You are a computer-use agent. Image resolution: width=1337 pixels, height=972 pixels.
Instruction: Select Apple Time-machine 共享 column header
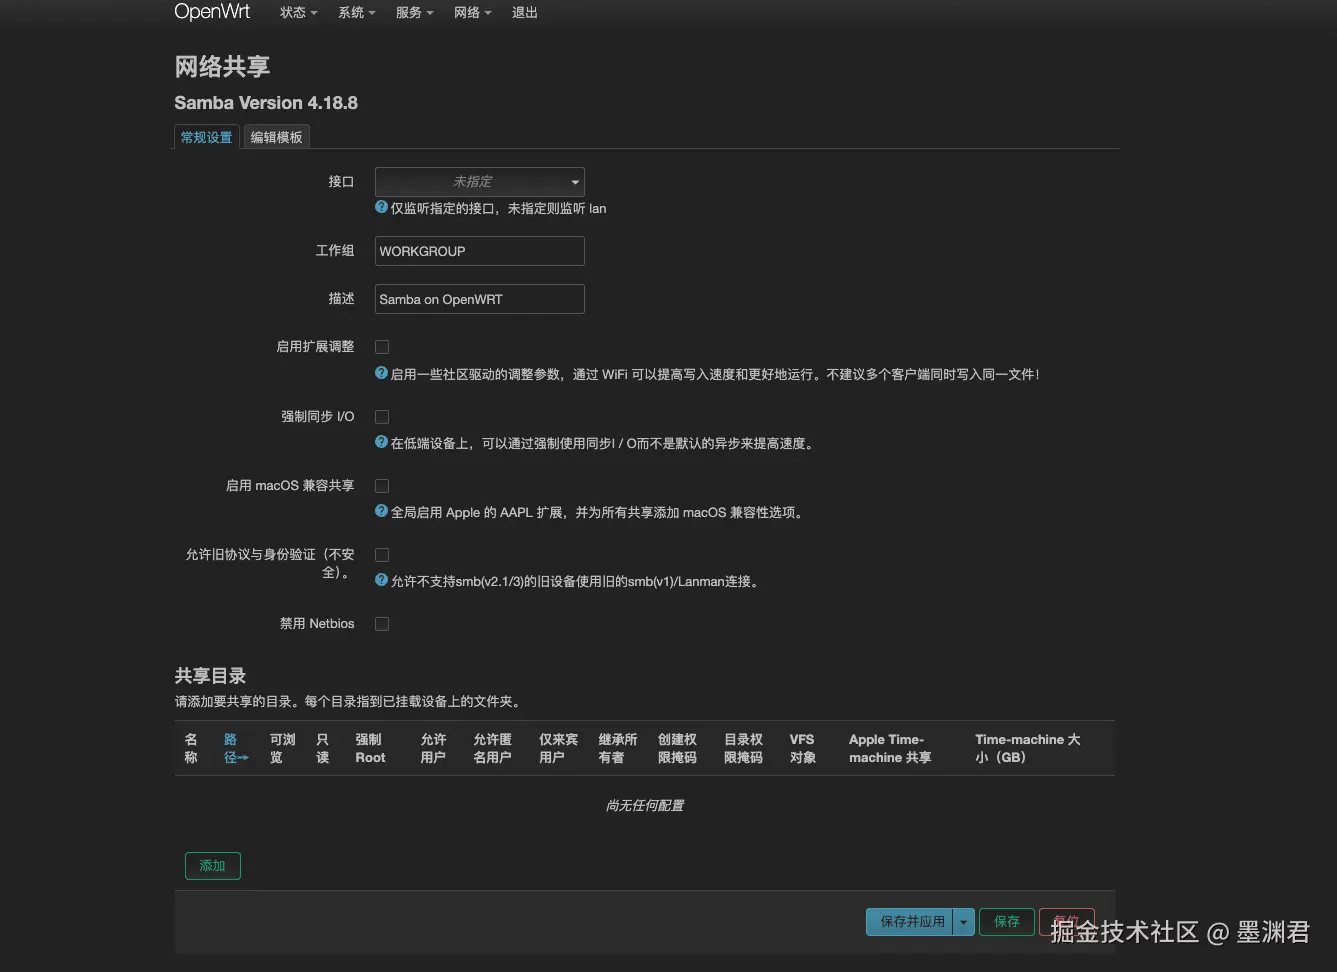(x=890, y=748)
